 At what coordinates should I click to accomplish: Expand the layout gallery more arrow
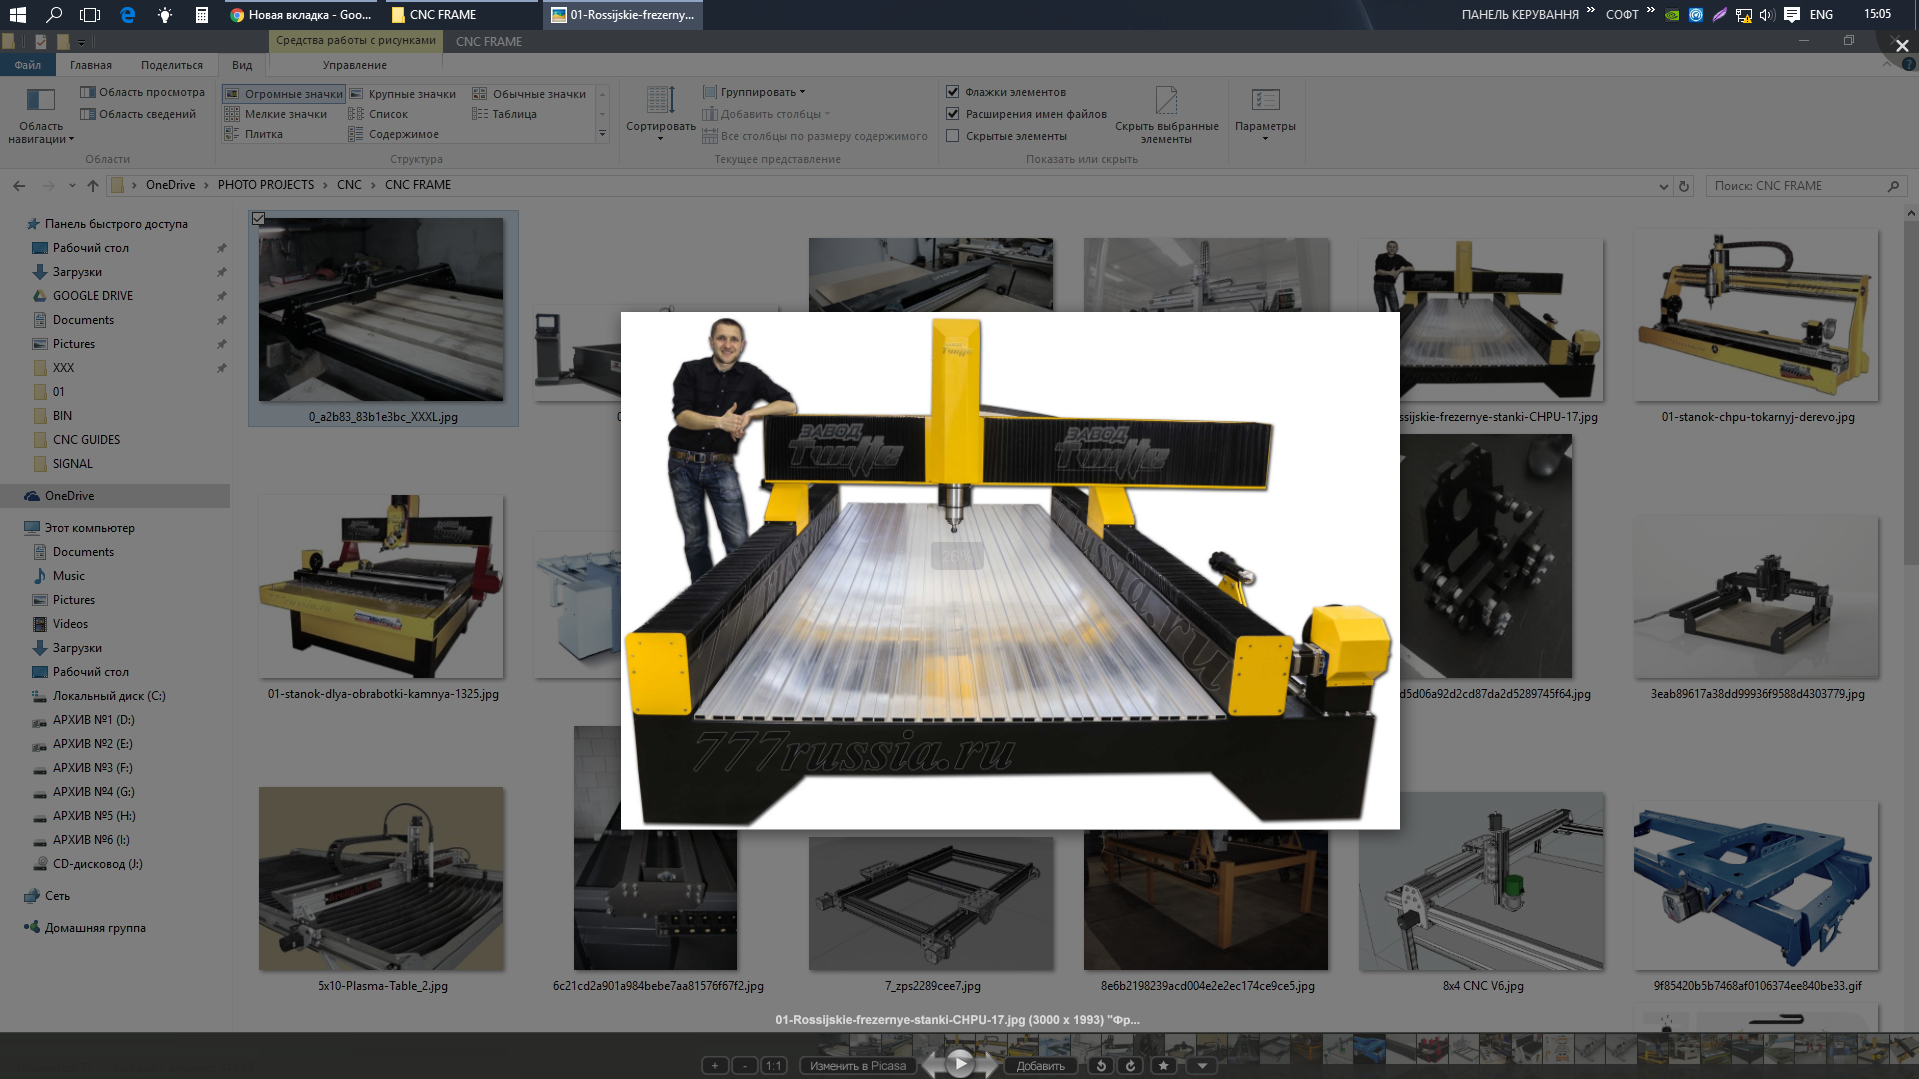tap(602, 134)
